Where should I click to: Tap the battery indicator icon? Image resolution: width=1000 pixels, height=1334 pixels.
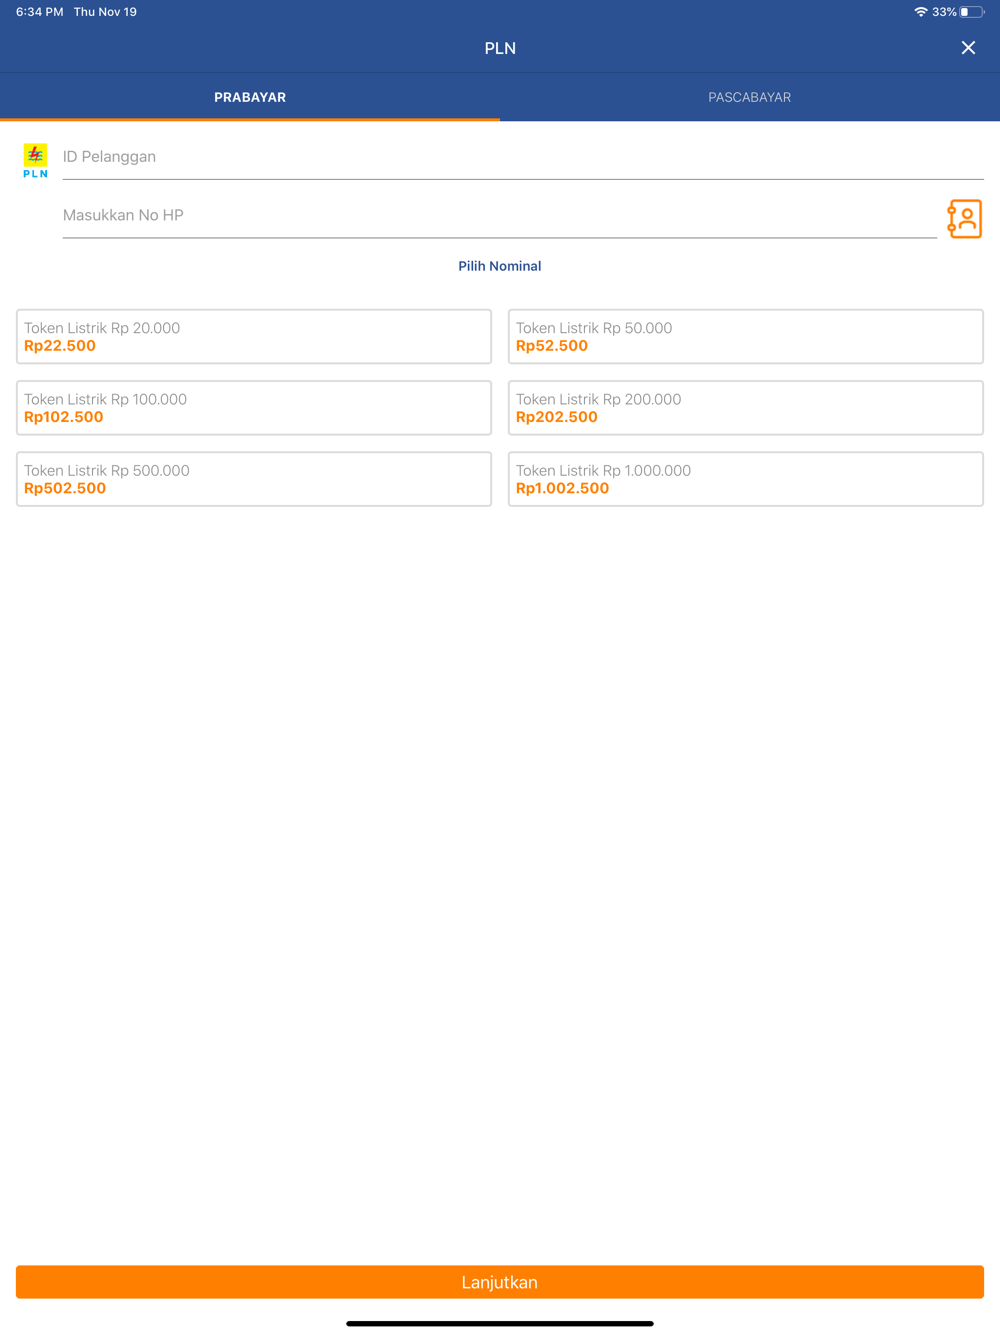[971, 12]
